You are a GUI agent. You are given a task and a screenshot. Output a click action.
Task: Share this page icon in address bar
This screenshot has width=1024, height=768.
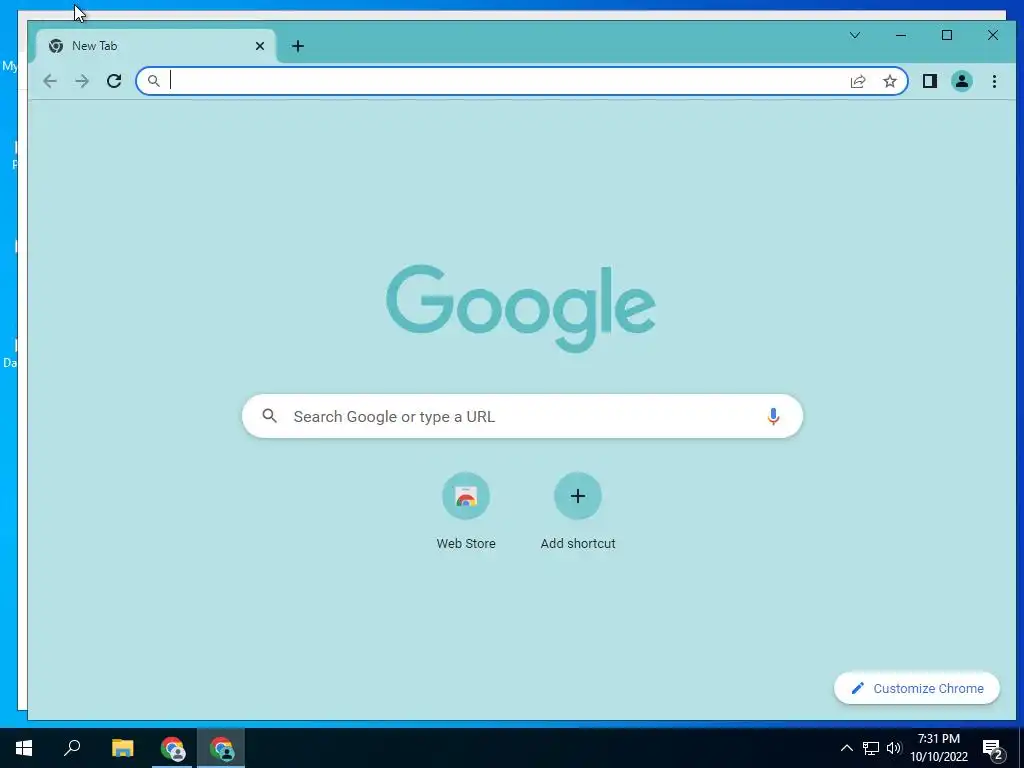click(858, 81)
